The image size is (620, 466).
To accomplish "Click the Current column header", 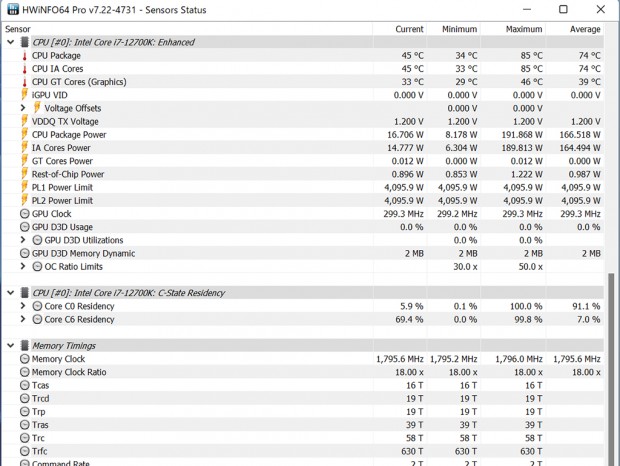I will point(409,30).
